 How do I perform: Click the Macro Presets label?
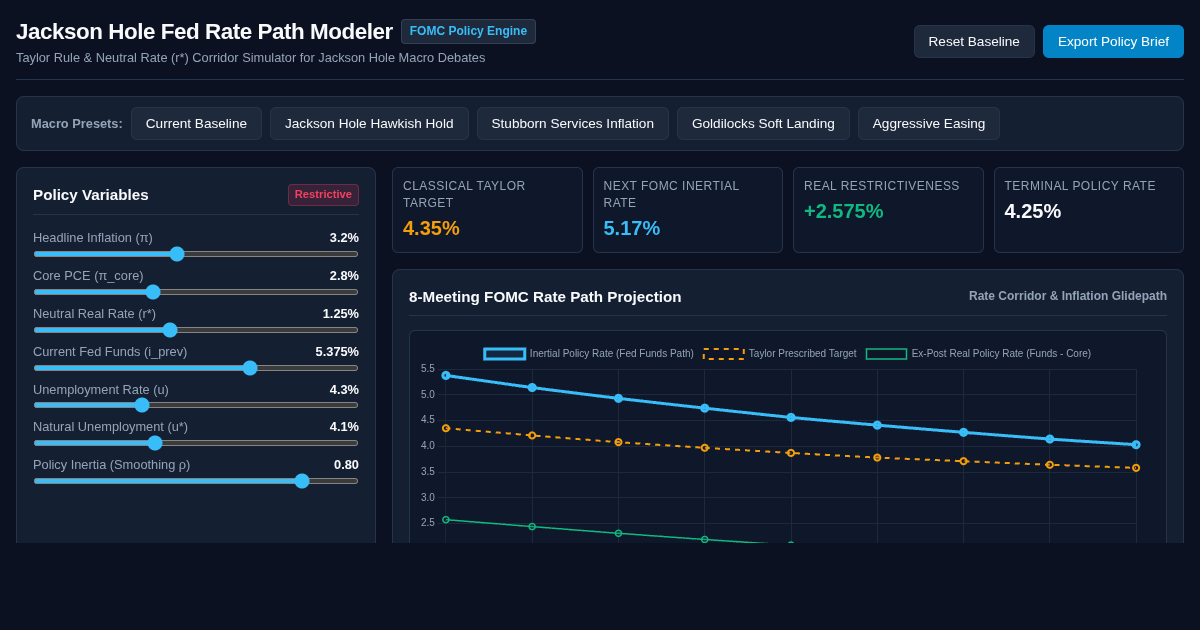[x=77, y=124]
